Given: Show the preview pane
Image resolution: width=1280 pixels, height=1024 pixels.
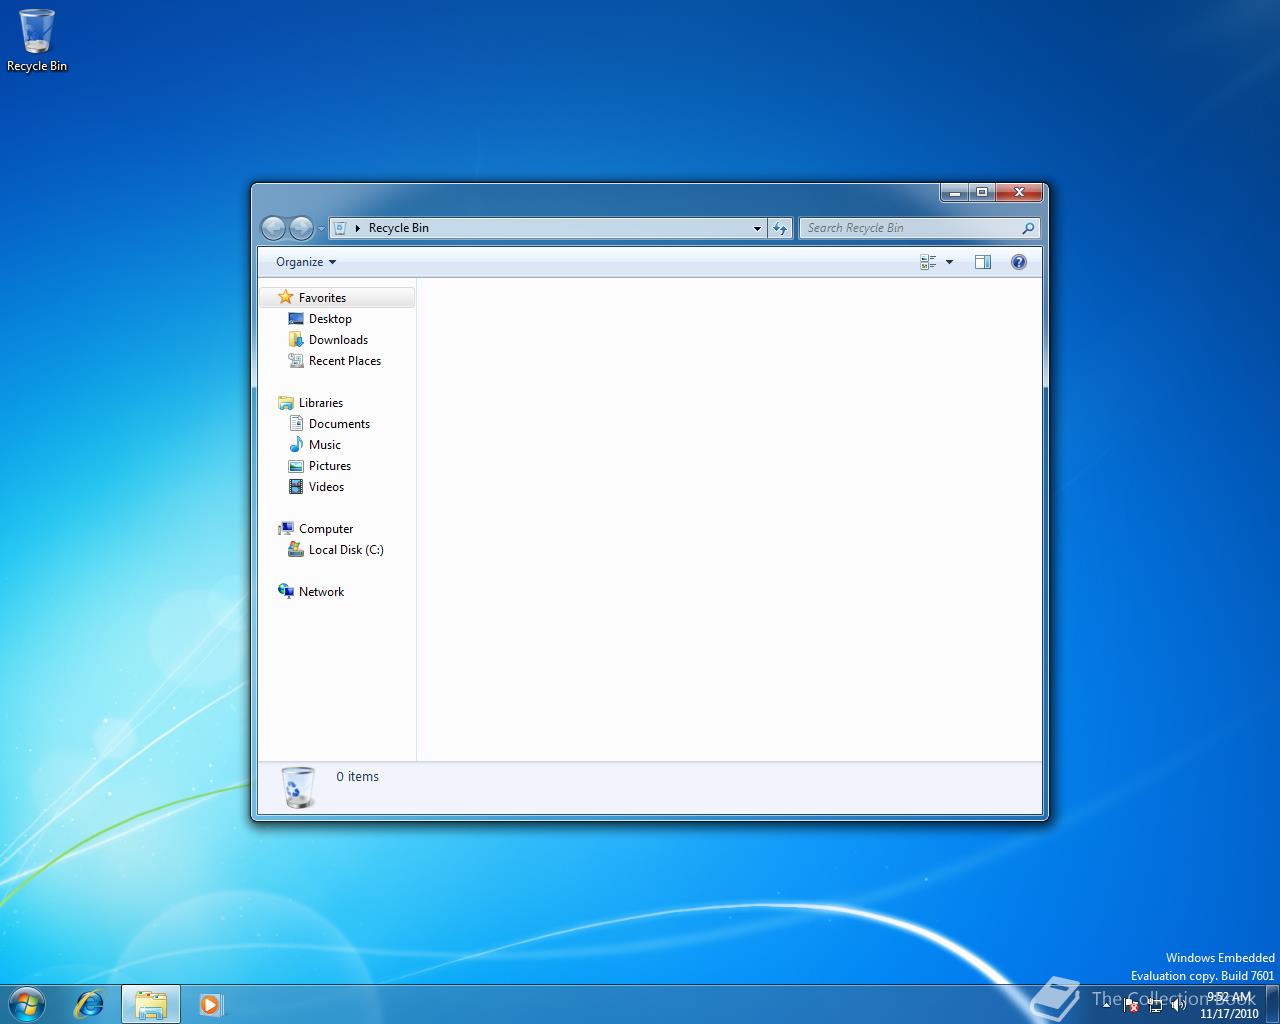Looking at the screenshot, I should click(x=983, y=261).
